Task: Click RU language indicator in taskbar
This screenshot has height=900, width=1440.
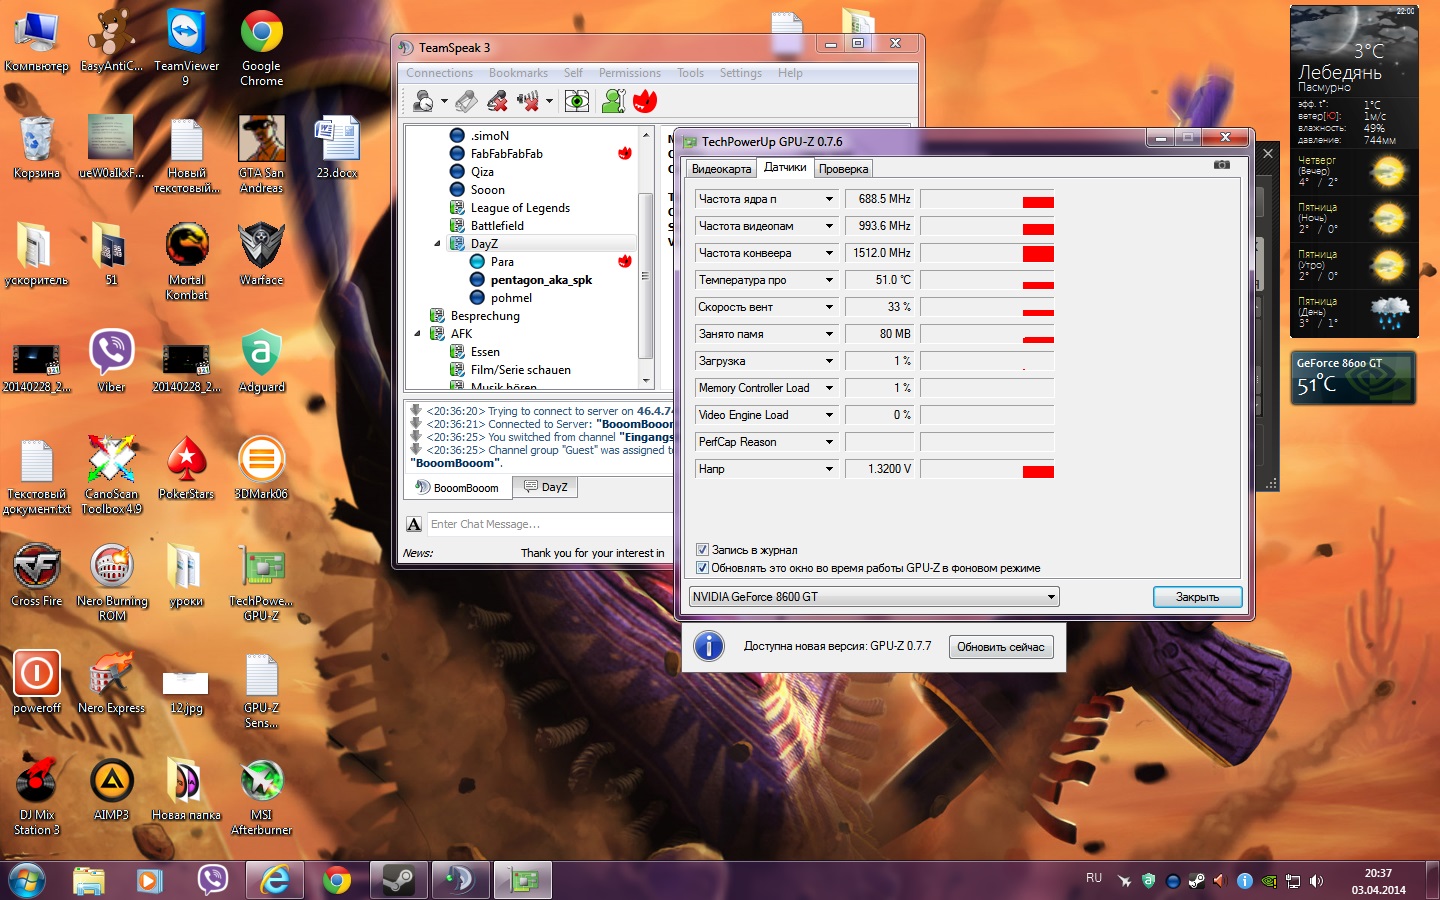Action: (1094, 878)
